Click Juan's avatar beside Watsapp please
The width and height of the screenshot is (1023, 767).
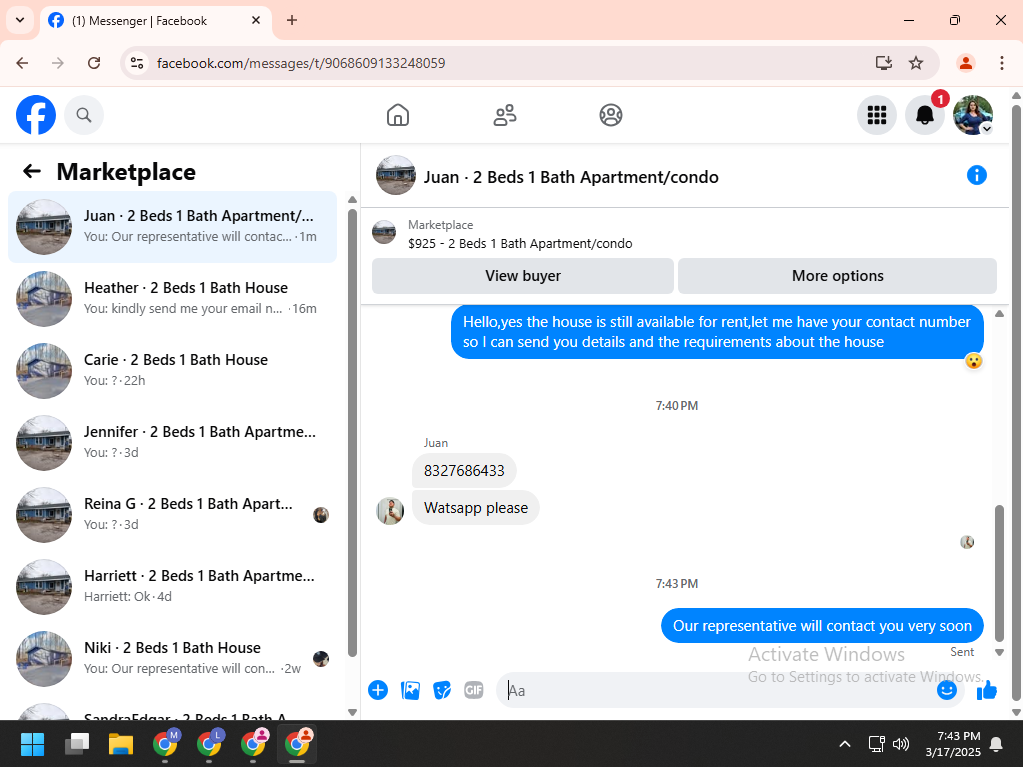[389, 511]
